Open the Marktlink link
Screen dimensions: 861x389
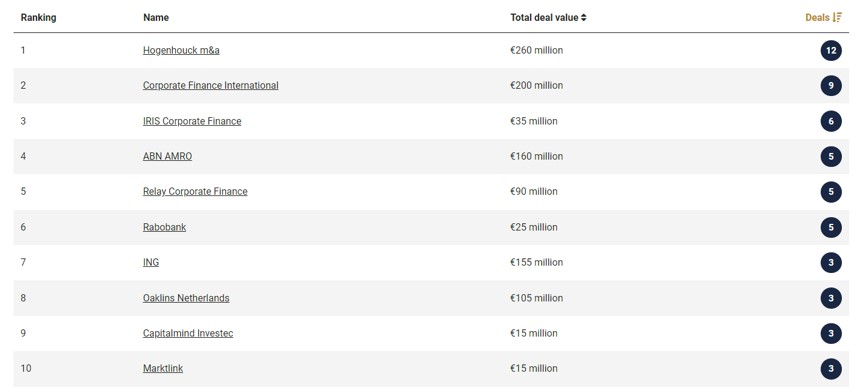tap(163, 369)
